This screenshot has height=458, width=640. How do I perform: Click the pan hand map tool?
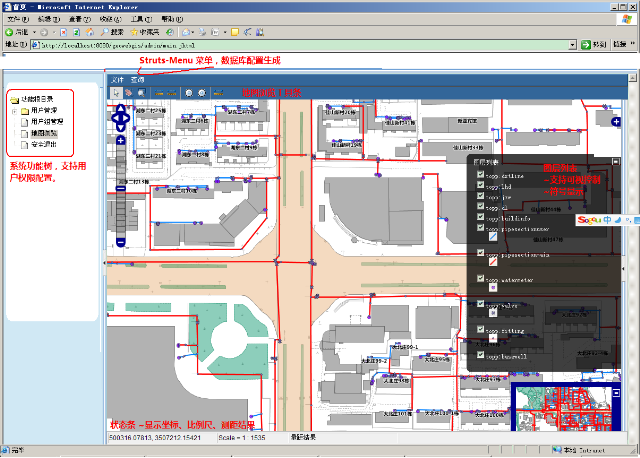(130, 93)
